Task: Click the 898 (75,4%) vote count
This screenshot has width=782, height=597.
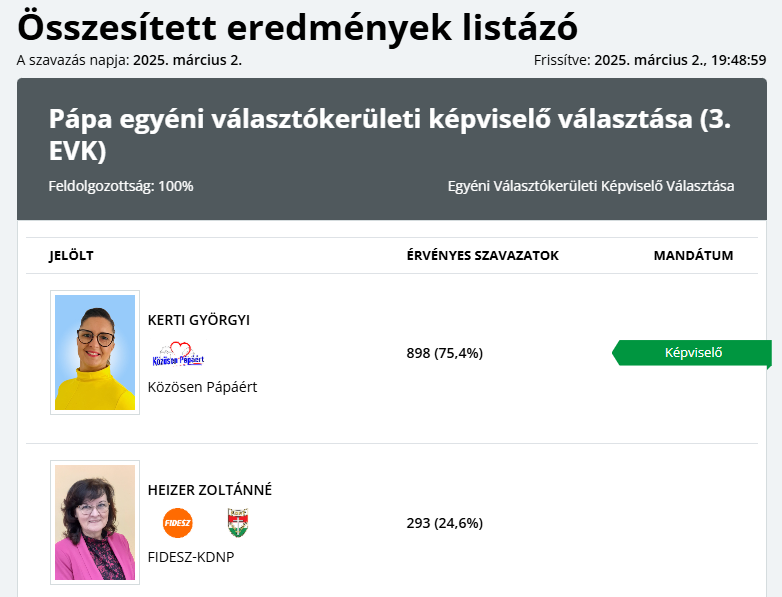Action: click(x=444, y=353)
